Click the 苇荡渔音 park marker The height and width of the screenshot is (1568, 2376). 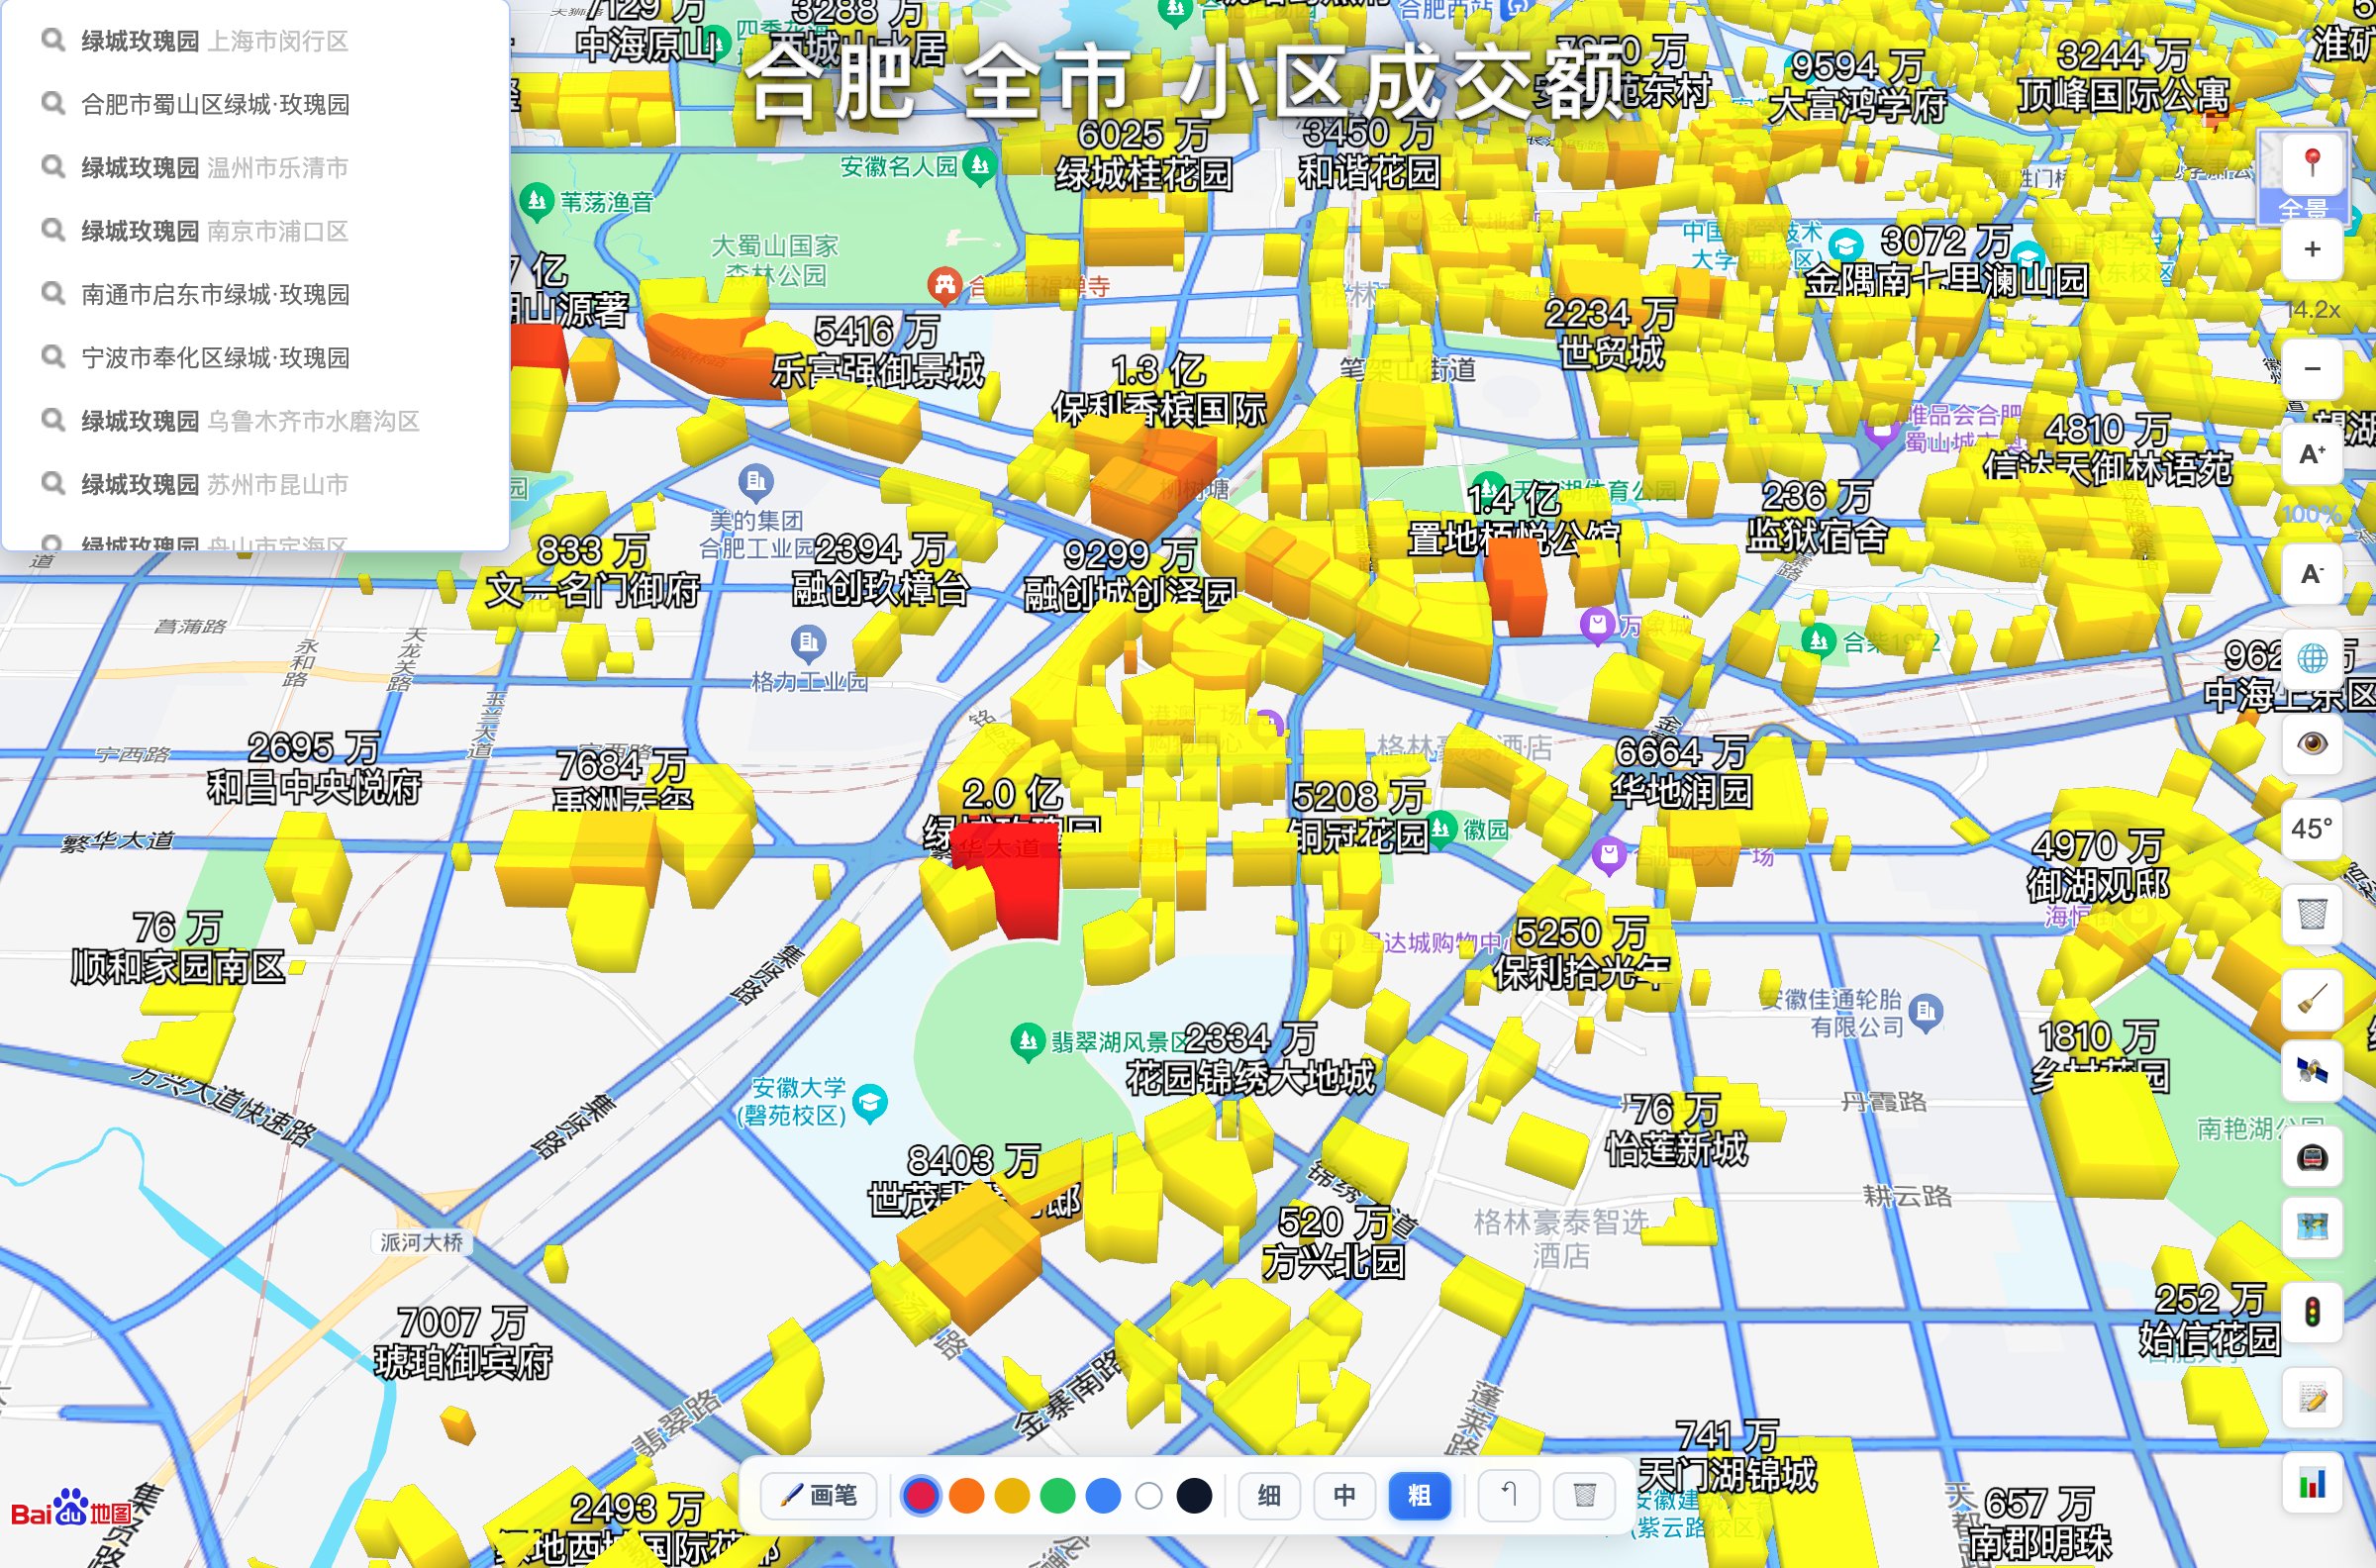pyautogui.click(x=537, y=202)
